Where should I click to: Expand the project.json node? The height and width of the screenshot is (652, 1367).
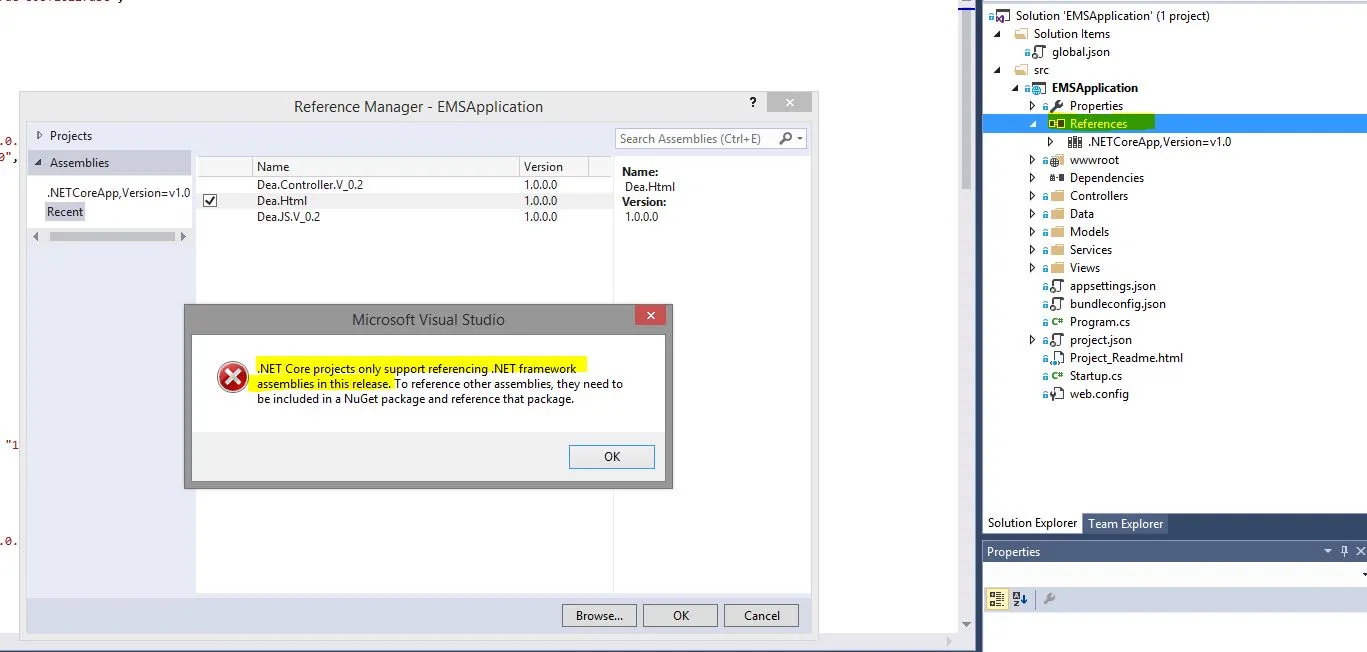point(1033,340)
